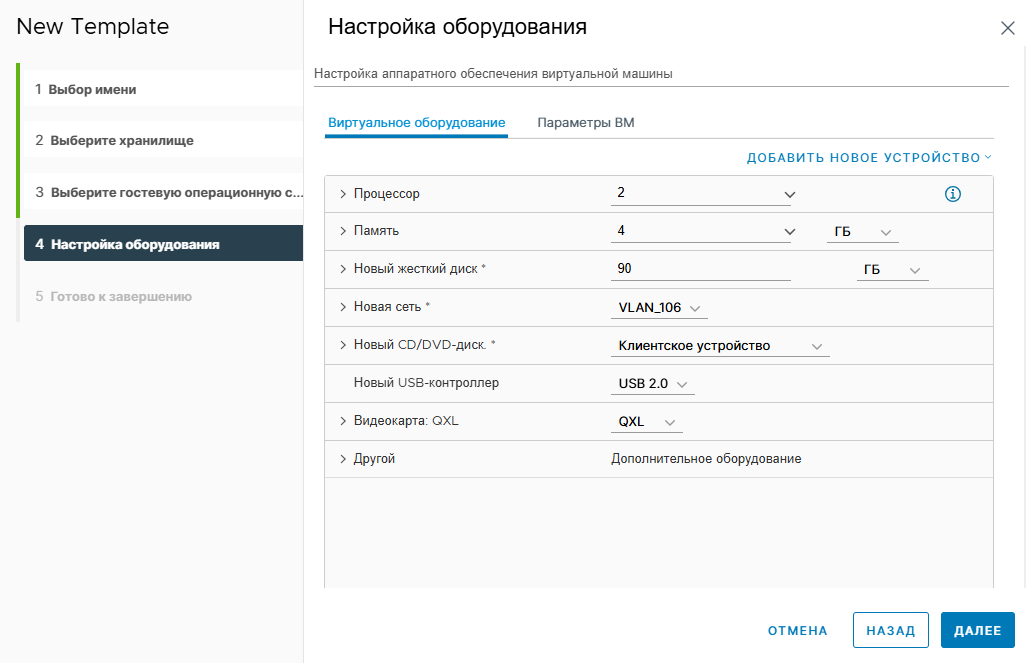Image resolution: width=1026 pixels, height=663 pixels.
Task: Go to step 3 guest OS selection
Action: tap(164, 192)
